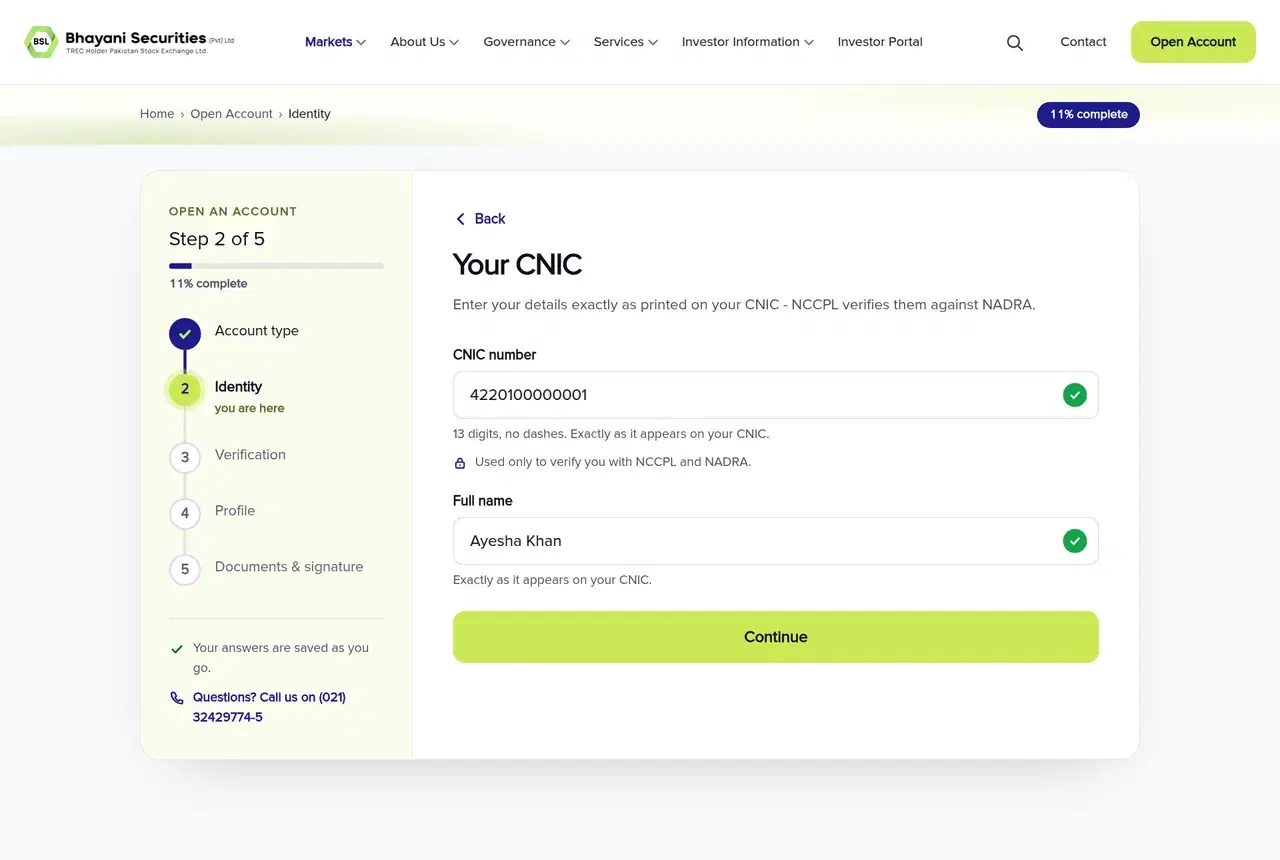The width and height of the screenshot is (1280, 860).
Task: Click the phone icon beside Questions
Action: tap(177, 698)
